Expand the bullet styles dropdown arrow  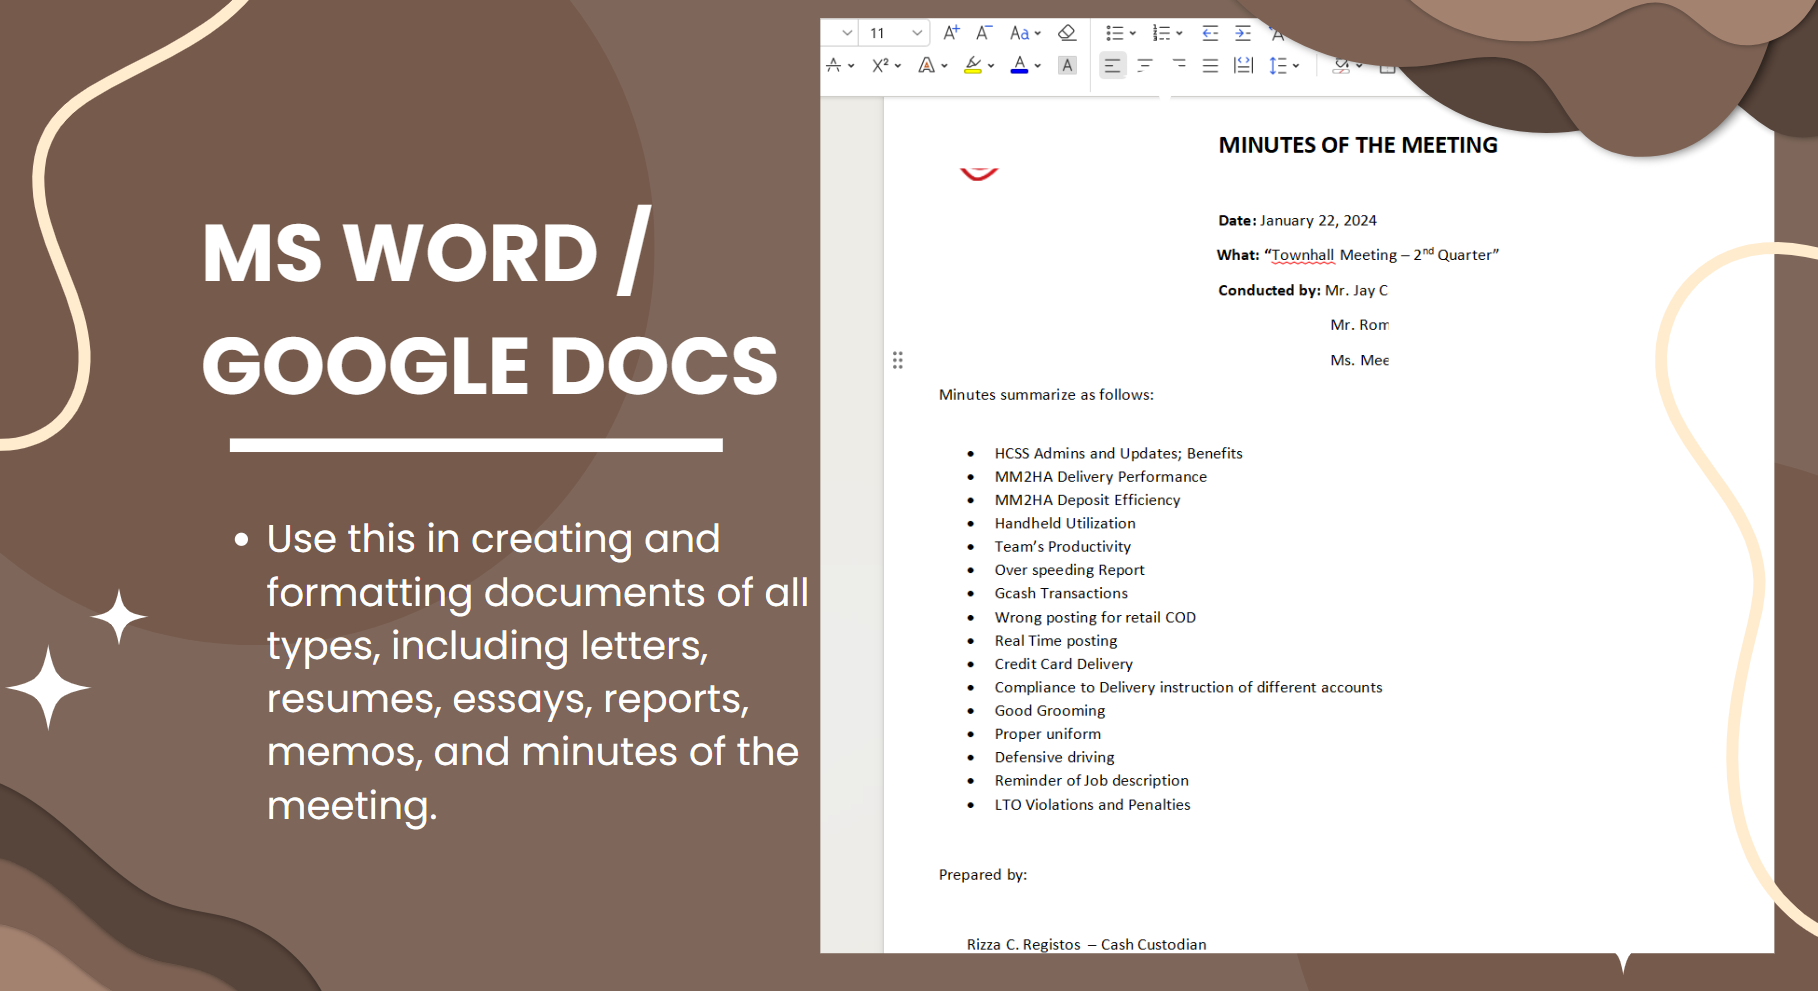click(1133, 34)
